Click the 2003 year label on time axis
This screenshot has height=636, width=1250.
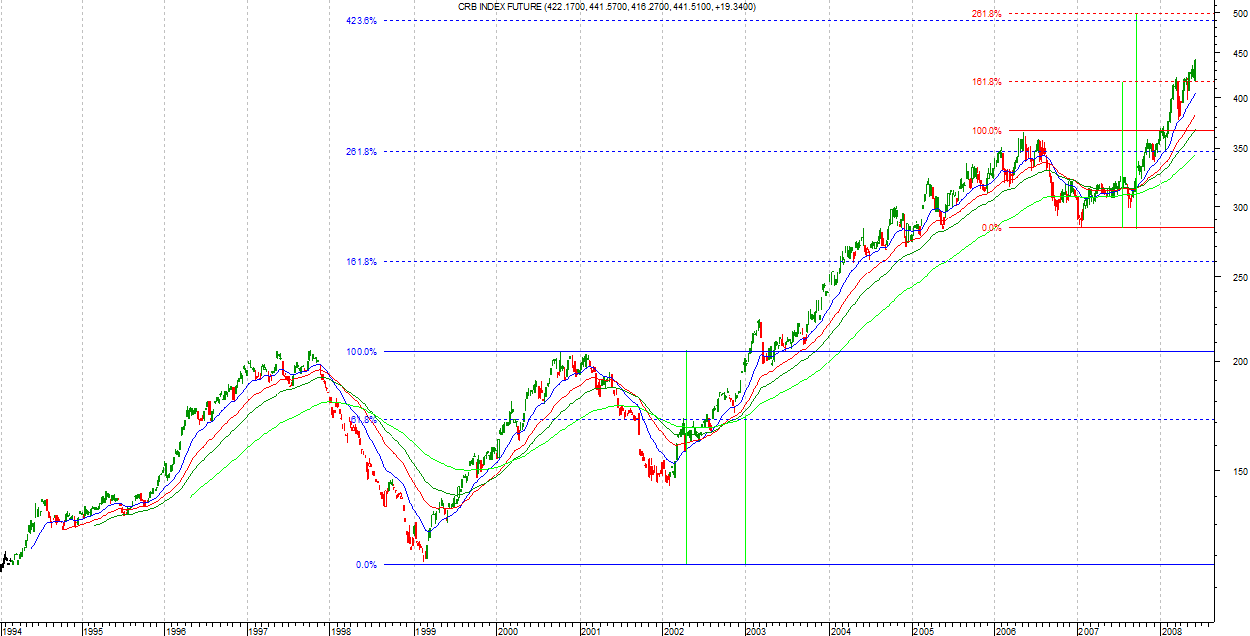757,631
